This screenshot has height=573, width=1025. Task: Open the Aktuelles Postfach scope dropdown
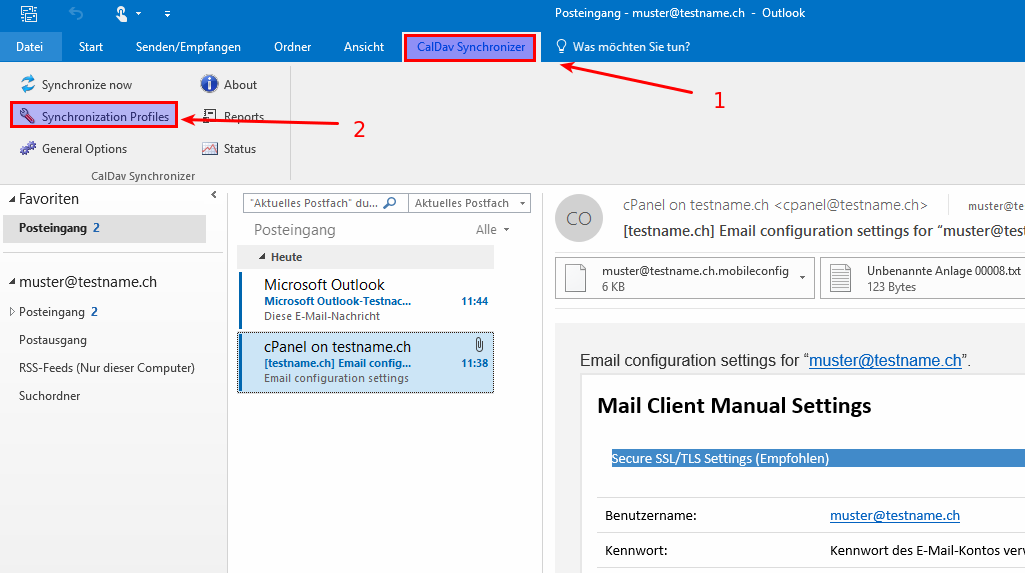point(522,203)
